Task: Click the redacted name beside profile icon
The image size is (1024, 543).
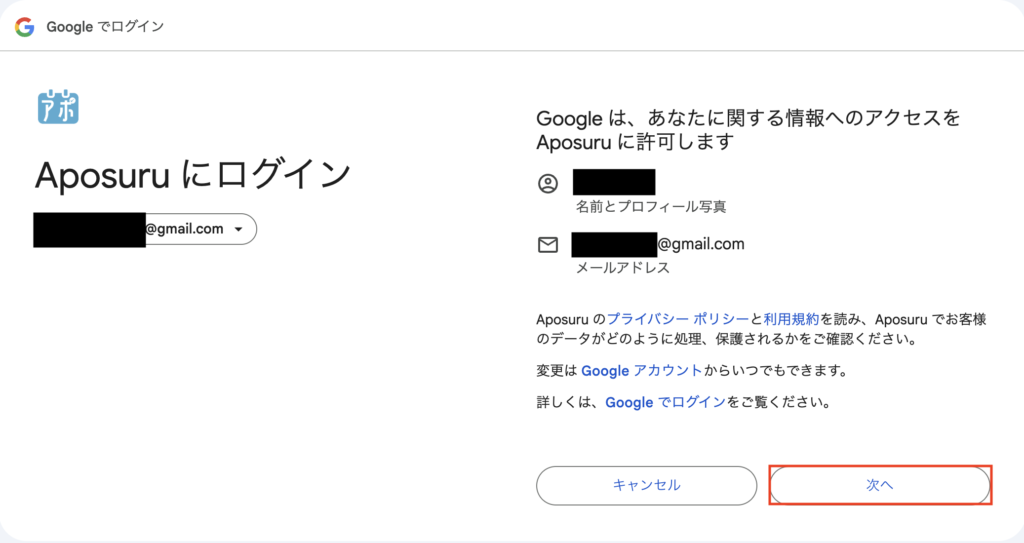Action: 613,182
